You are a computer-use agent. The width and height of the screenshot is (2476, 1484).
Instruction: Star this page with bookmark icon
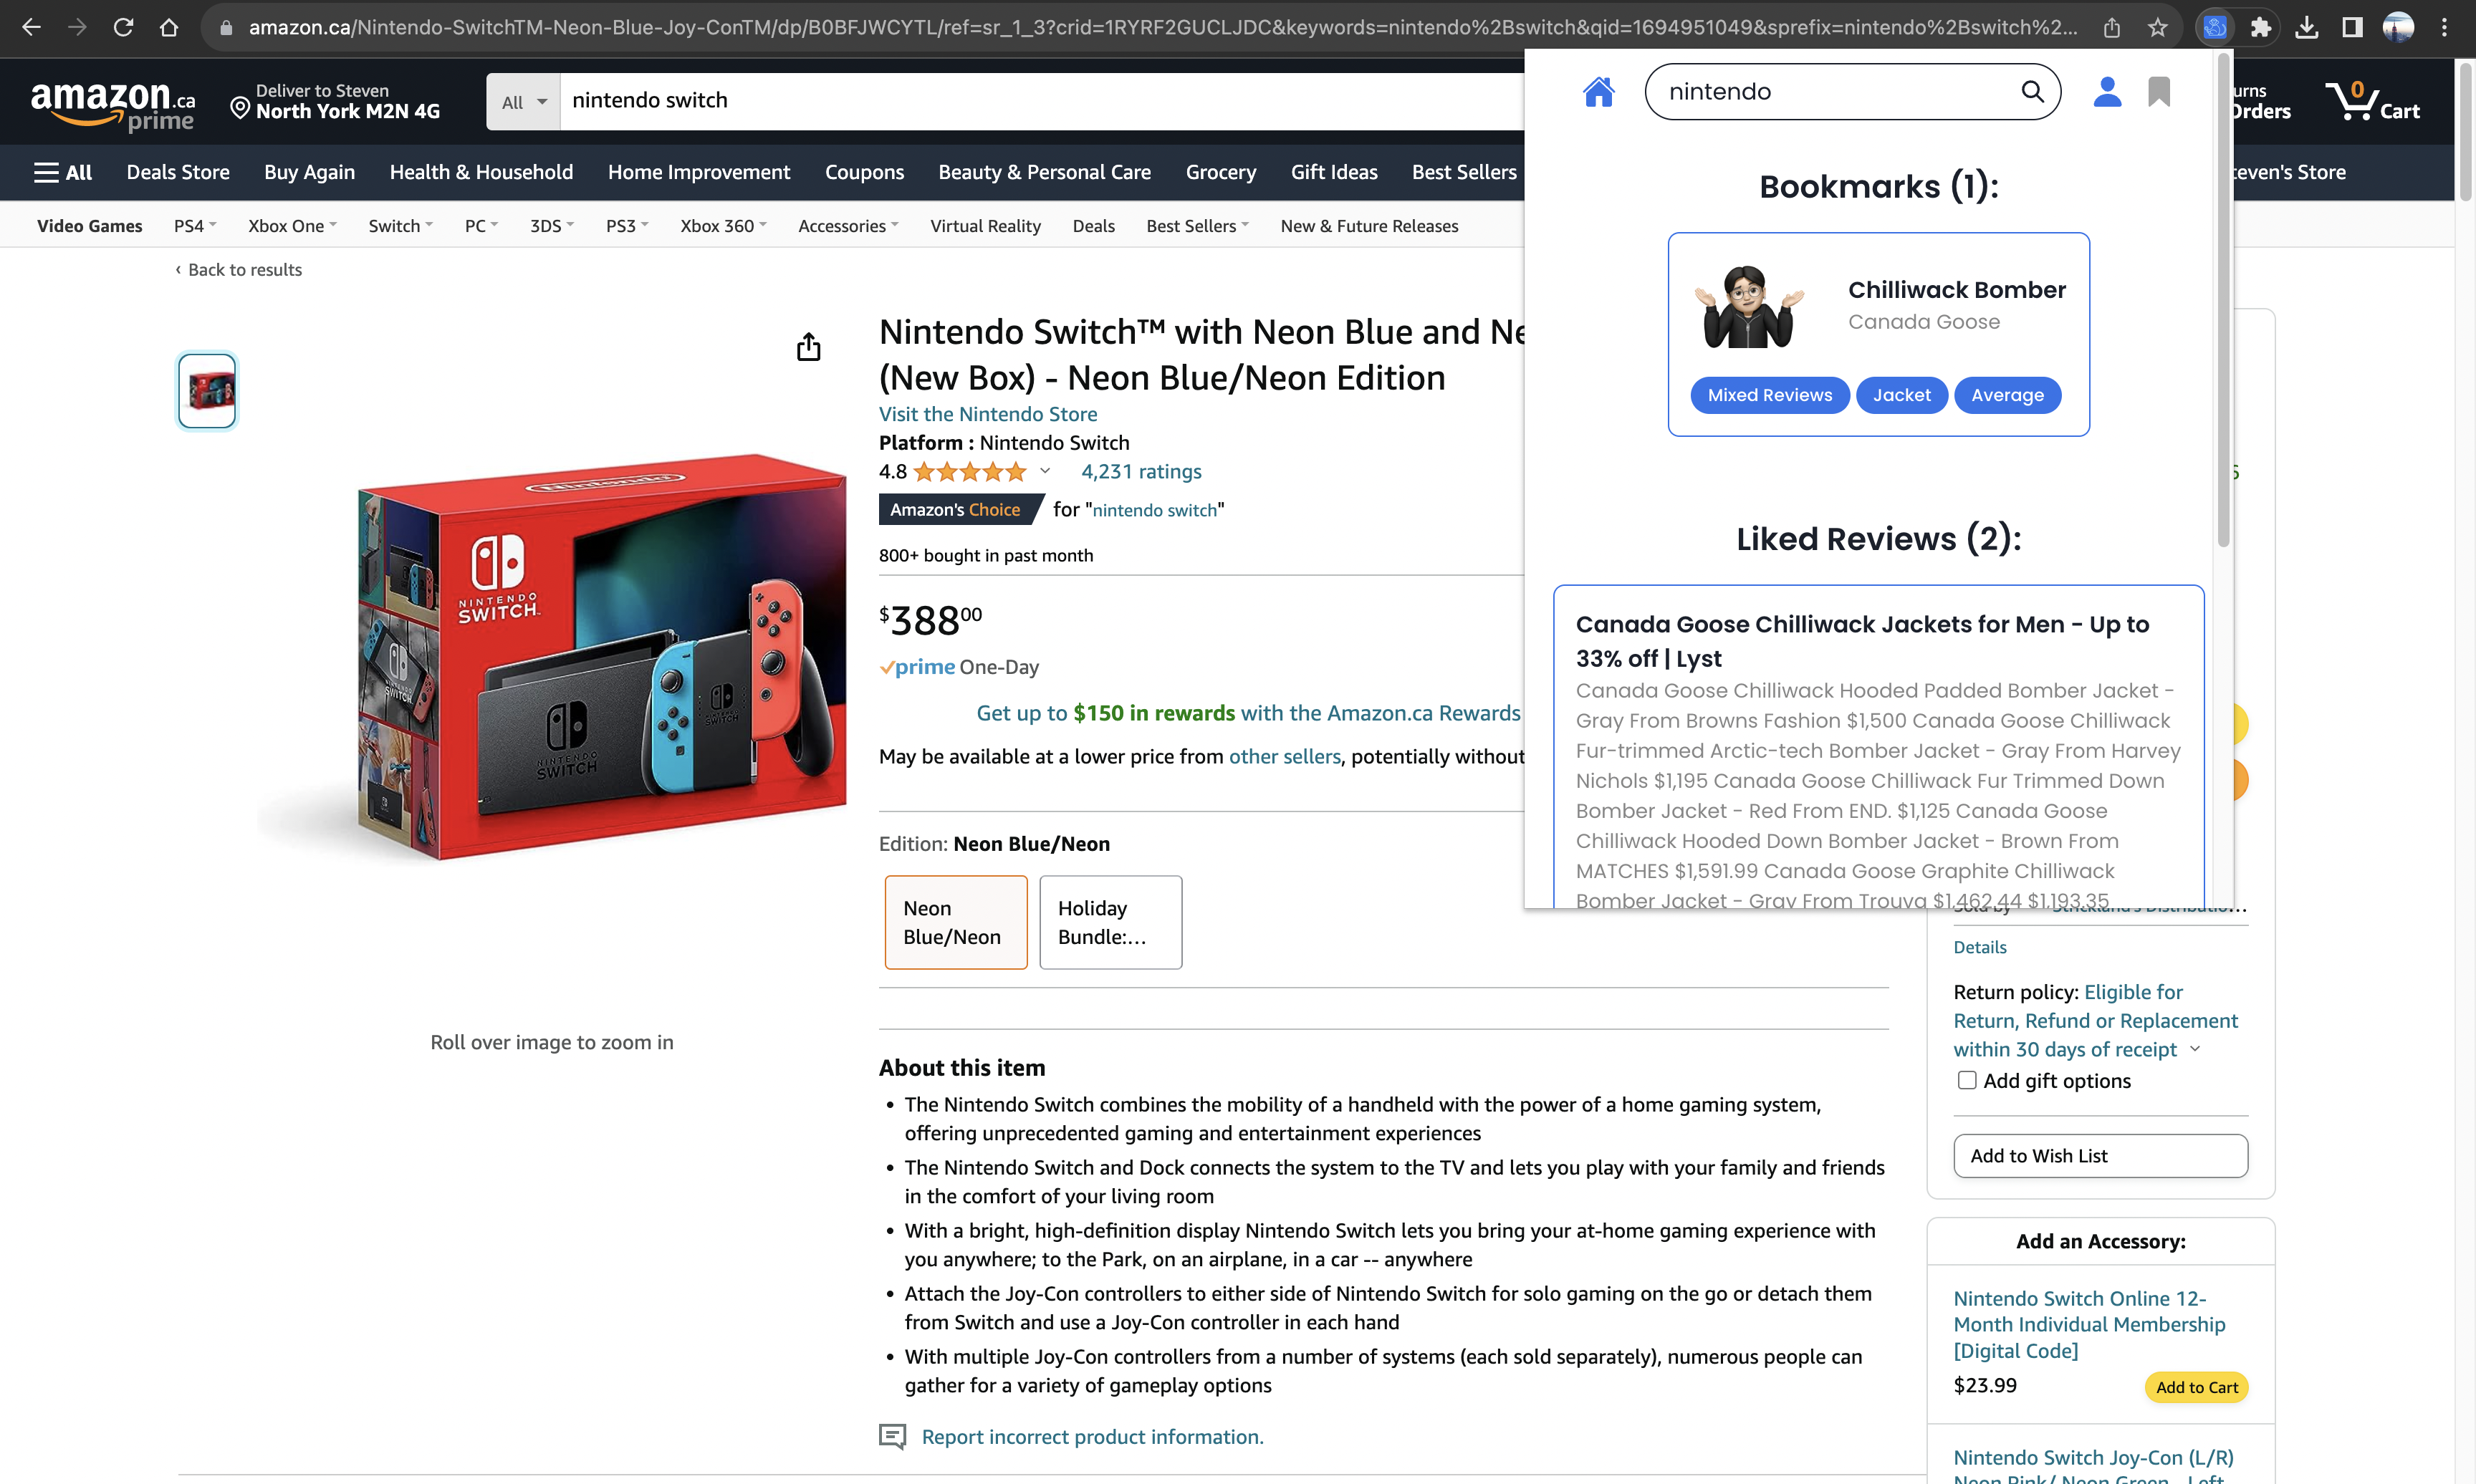[x=2157, y=27]
